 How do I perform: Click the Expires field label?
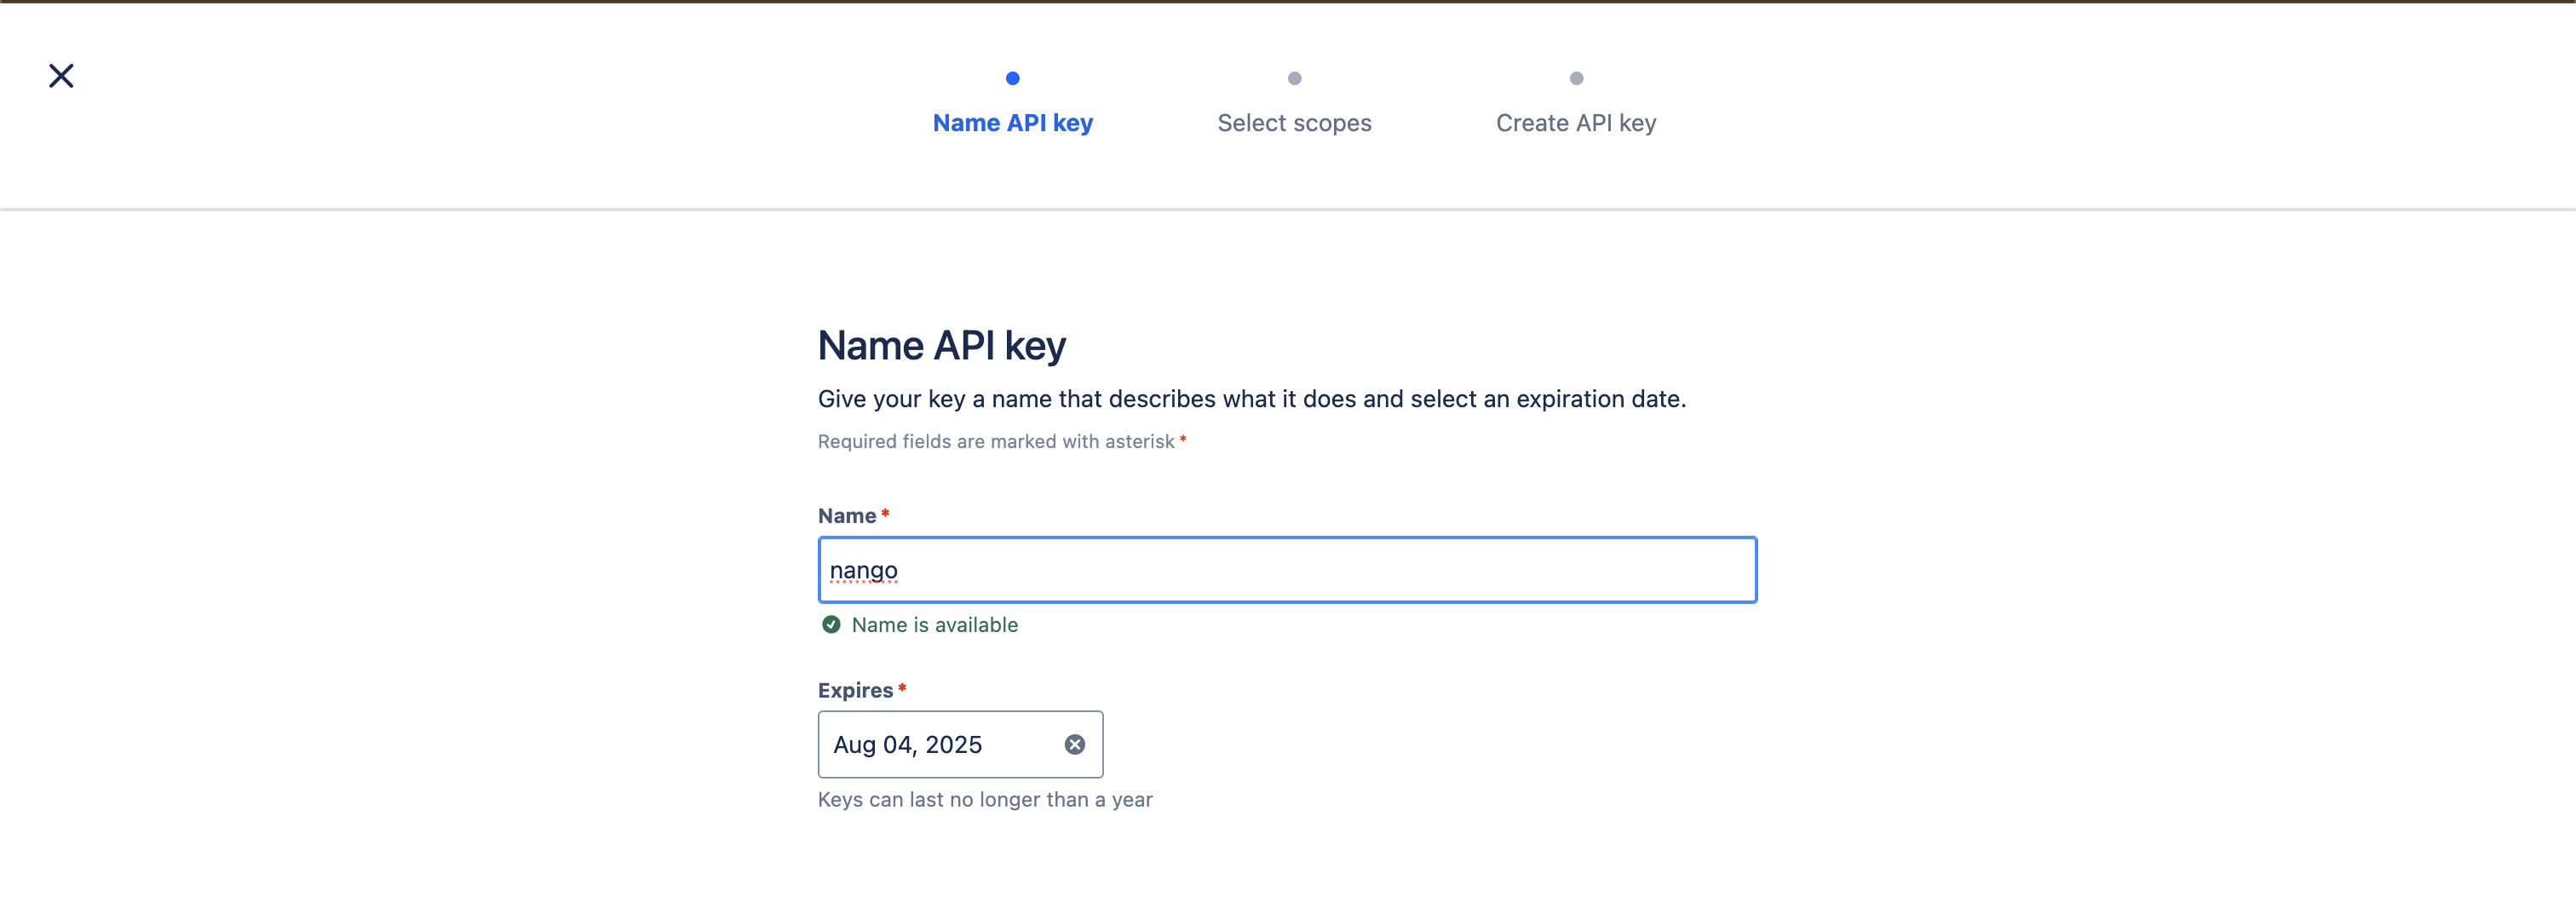click(x=855, y=690)
